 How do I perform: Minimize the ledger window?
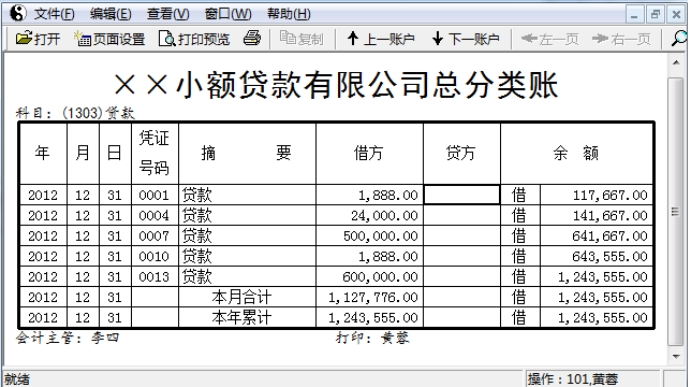click(x=635, y=15)
